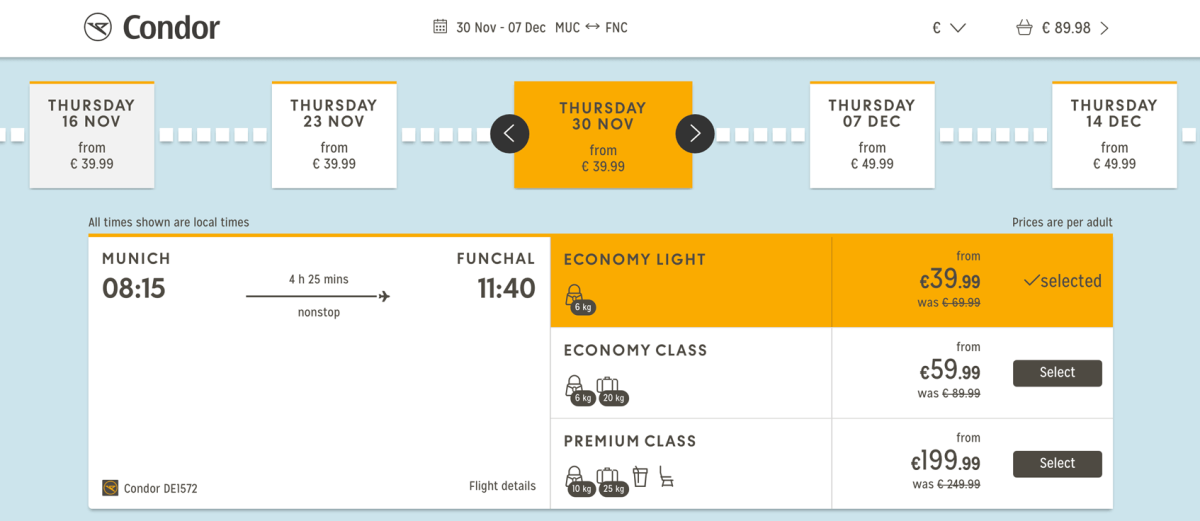Click the calendar icon beside travel dates
This screenshot has height=521, width=1200.
tap(440, 27)
